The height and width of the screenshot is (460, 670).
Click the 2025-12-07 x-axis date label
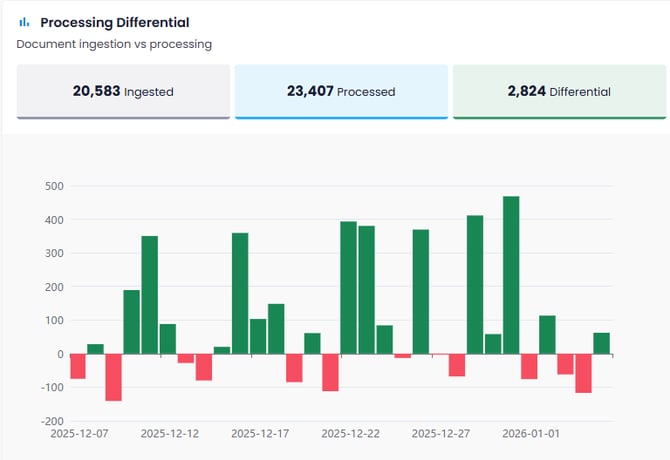point(78,434)
